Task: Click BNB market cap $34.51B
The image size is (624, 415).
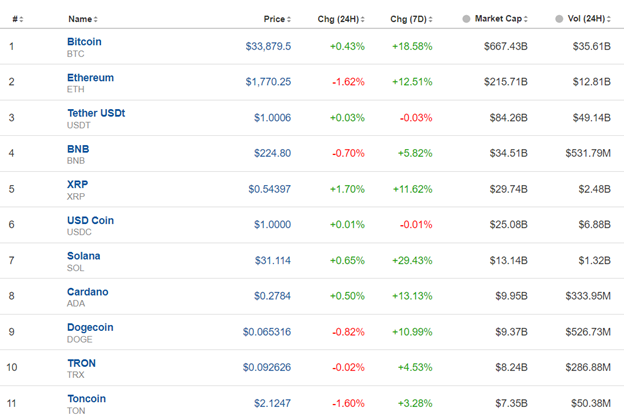Action: pyautogui.click(x=509, y=153)
